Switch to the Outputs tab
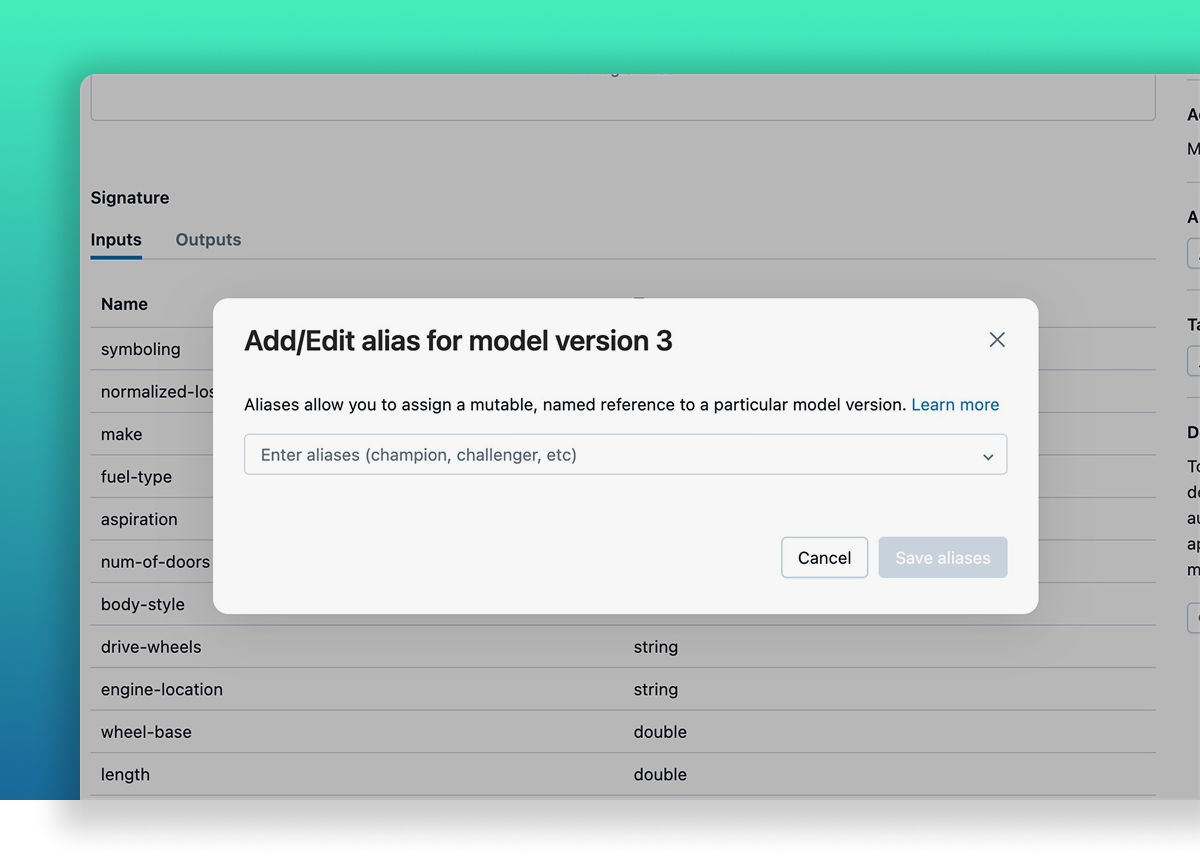 tap(208, 239)
